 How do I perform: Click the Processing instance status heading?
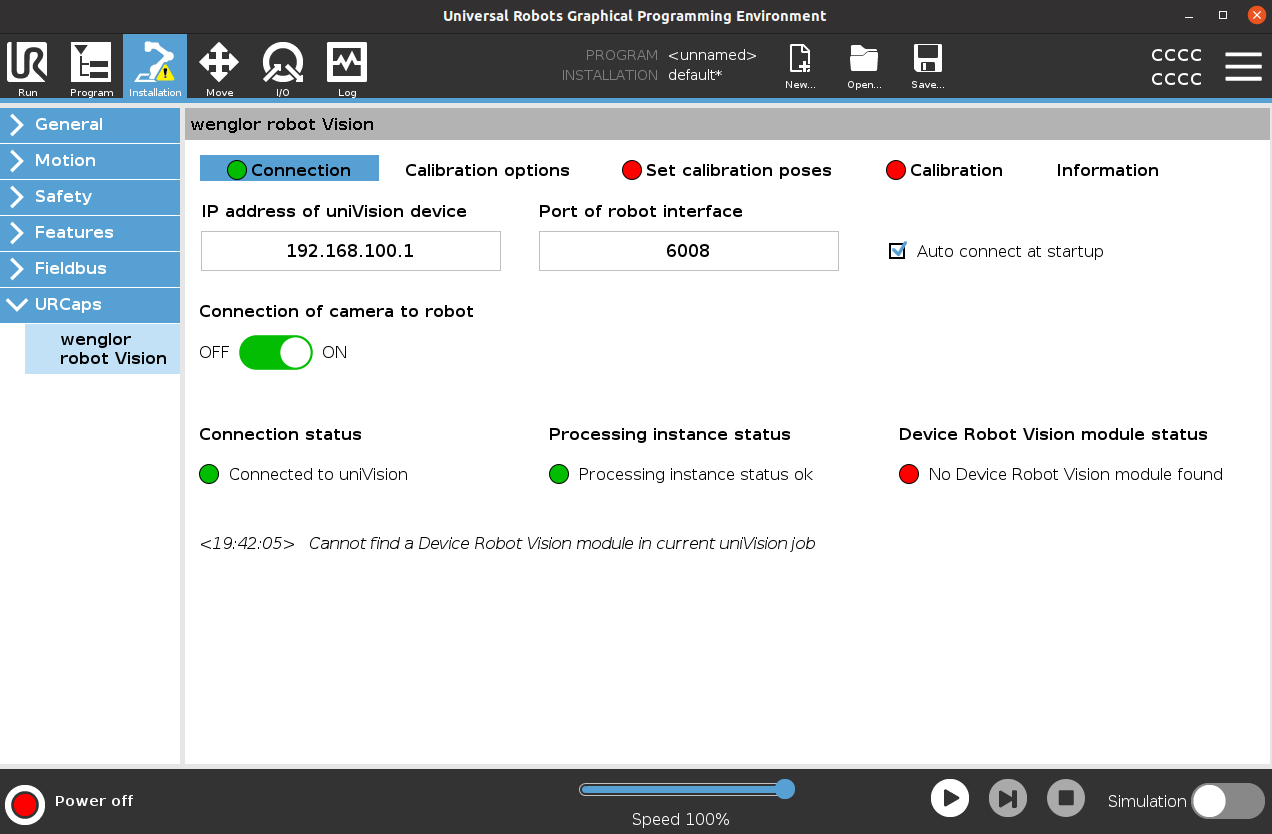670,434
